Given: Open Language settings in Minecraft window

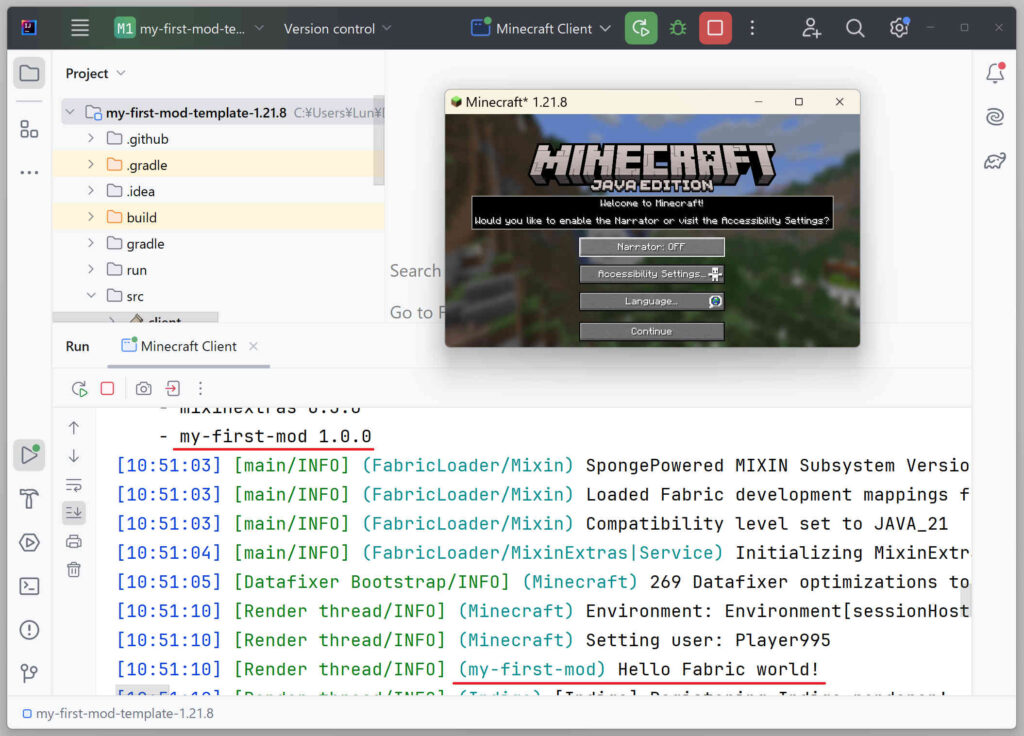Looking at the screenshot, I should point(652,301).
